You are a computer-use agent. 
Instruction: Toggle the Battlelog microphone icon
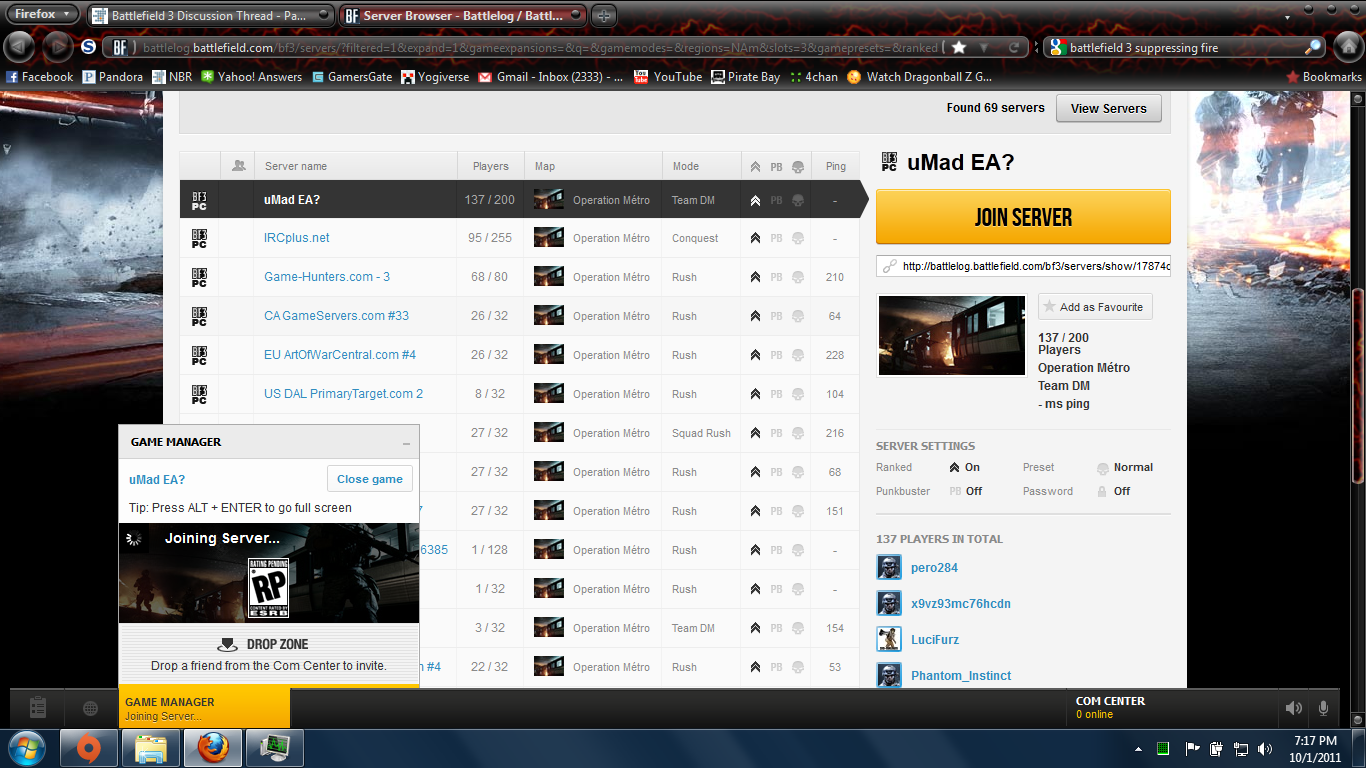pyautogui.click(x=1324, y=708)
